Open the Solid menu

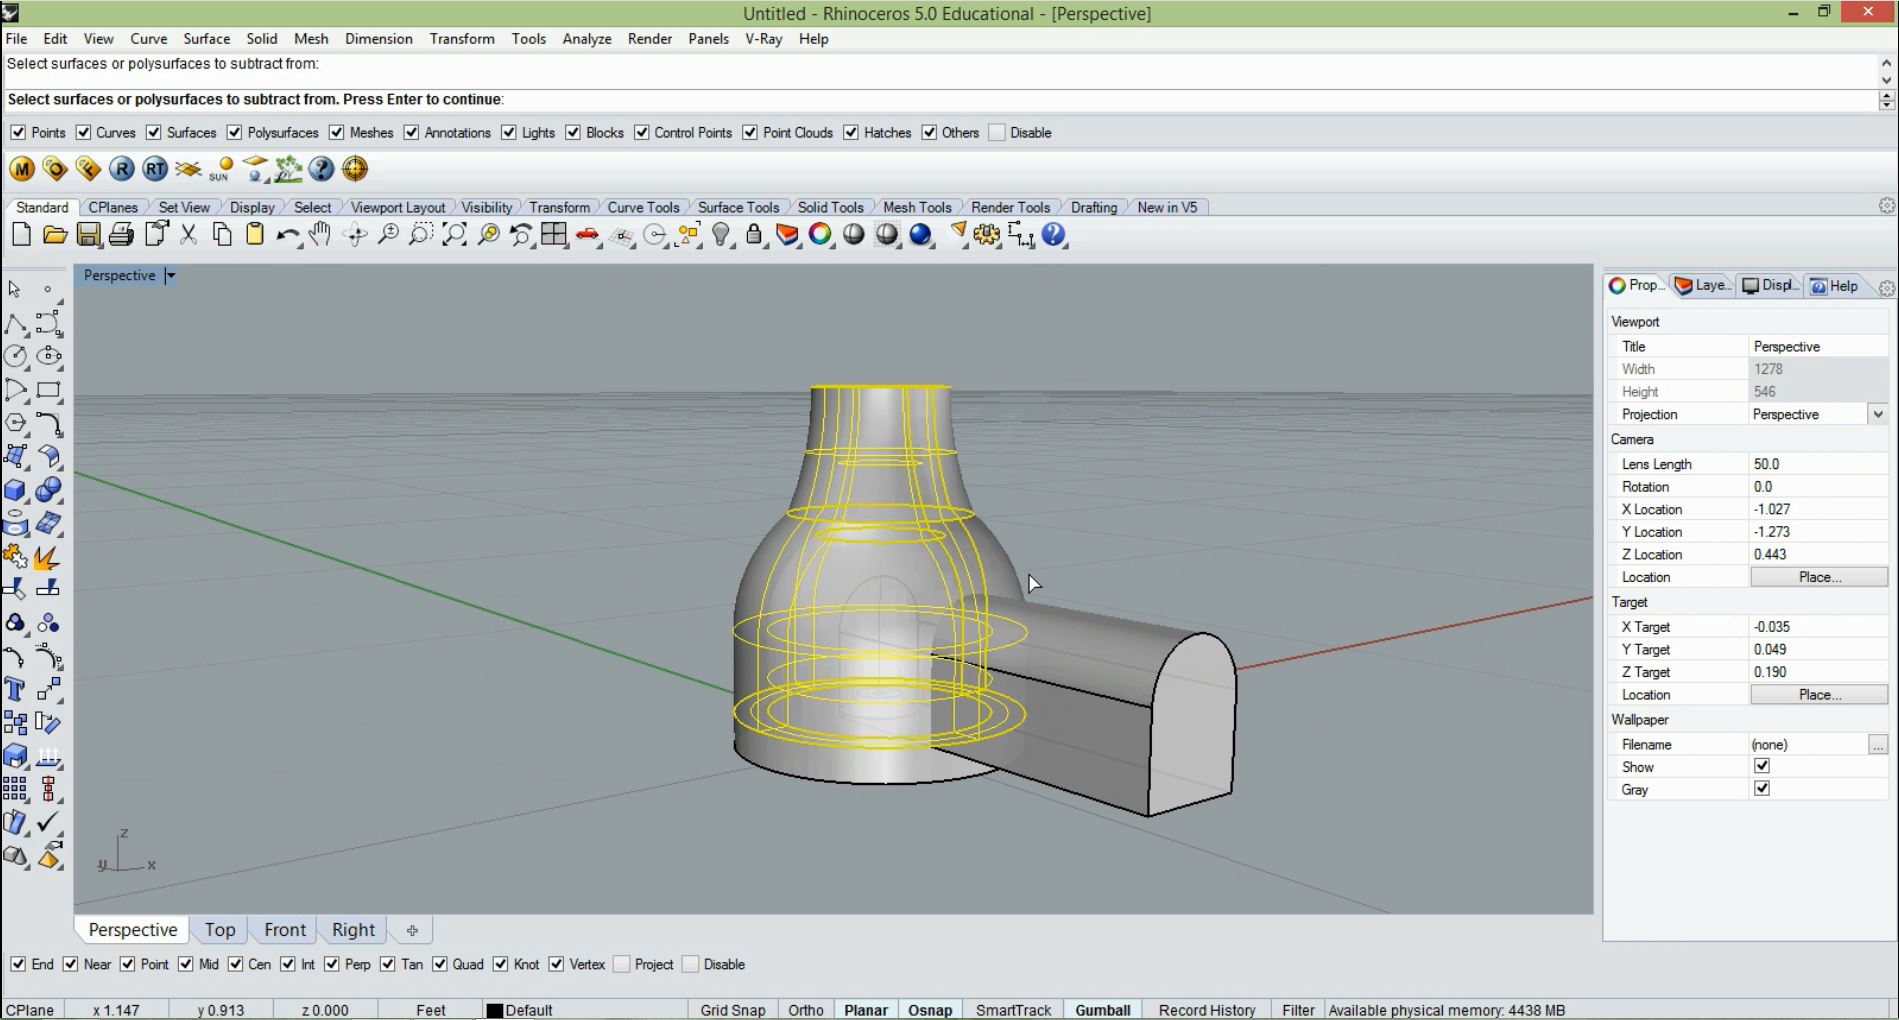click(261, 39)
